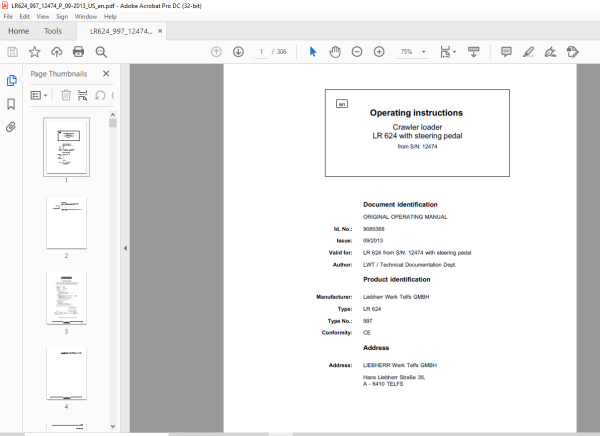Open Page Thumbnails sidebar icon
600x436 pixels.
tap(11, 80)
